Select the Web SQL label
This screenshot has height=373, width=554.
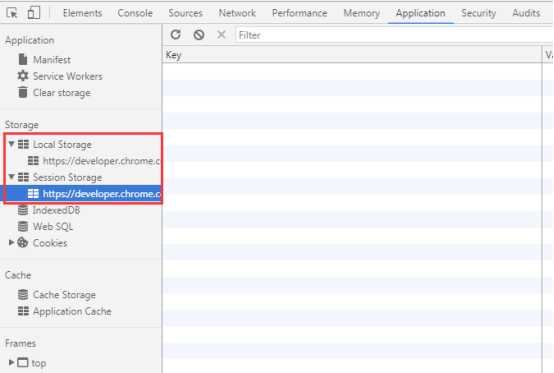point(53,226)
